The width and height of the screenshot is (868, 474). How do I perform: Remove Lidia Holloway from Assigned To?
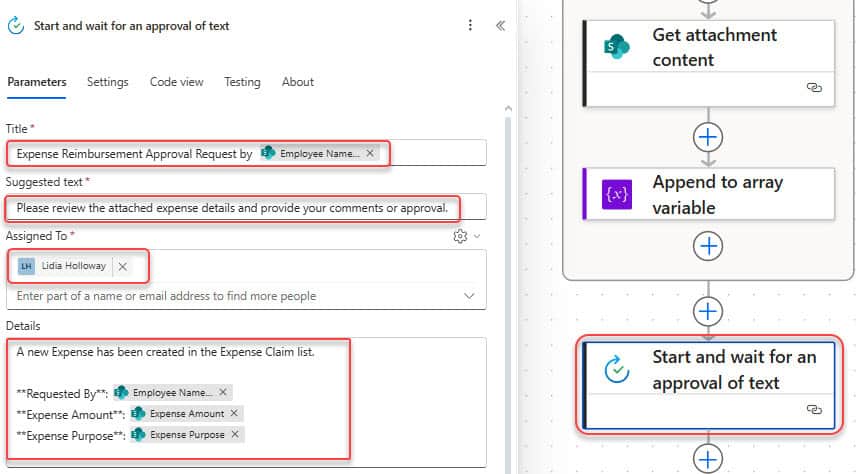(122, 266)
